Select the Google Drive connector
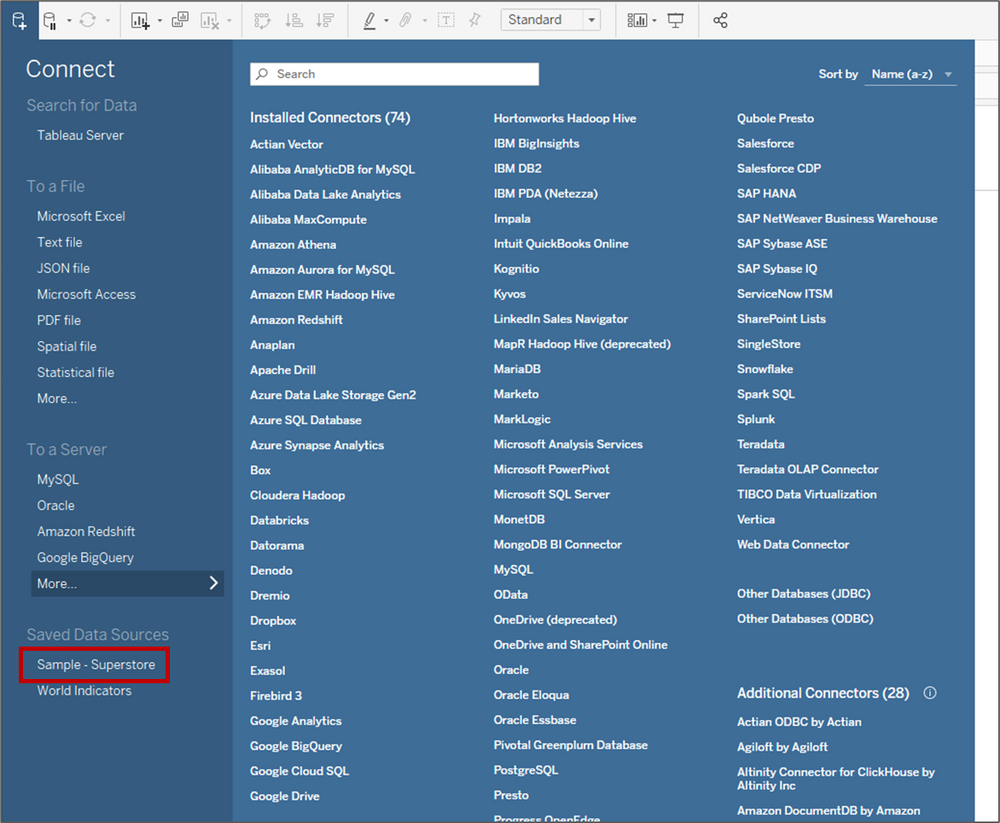This screenshot has height=823, width=1000. [x=284, y=796]
